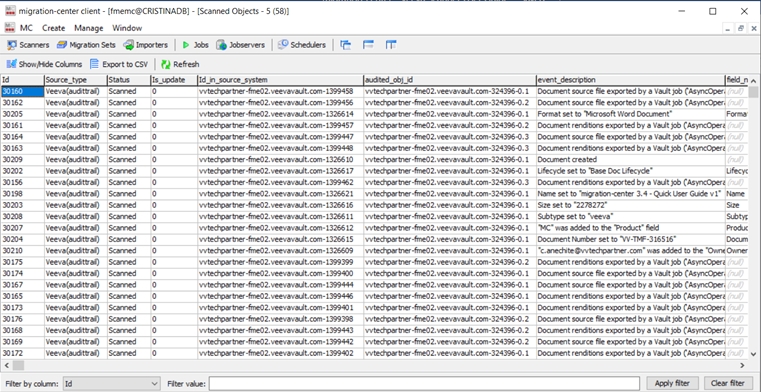Click the horizontal scrollbar left arrow
This screenshot has height=392, width=761.
[6, 365]
